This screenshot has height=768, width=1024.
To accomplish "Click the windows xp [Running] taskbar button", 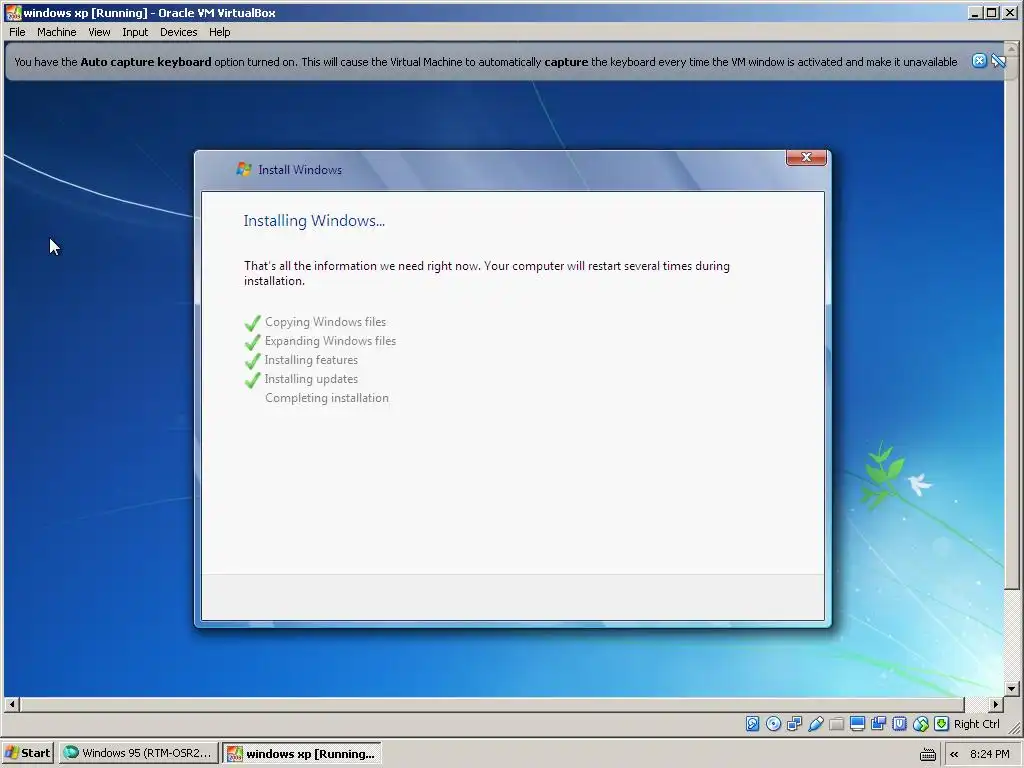I will 302,753.
